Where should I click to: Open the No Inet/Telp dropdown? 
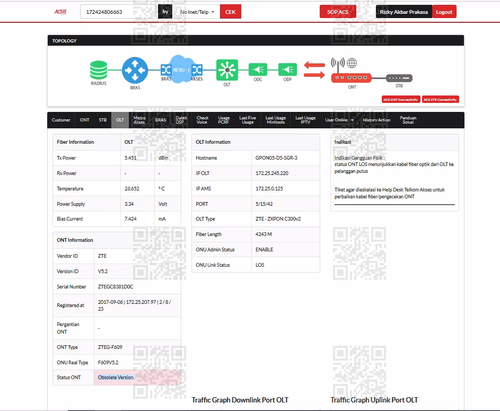pyautogui.click(x=197, y=12)
